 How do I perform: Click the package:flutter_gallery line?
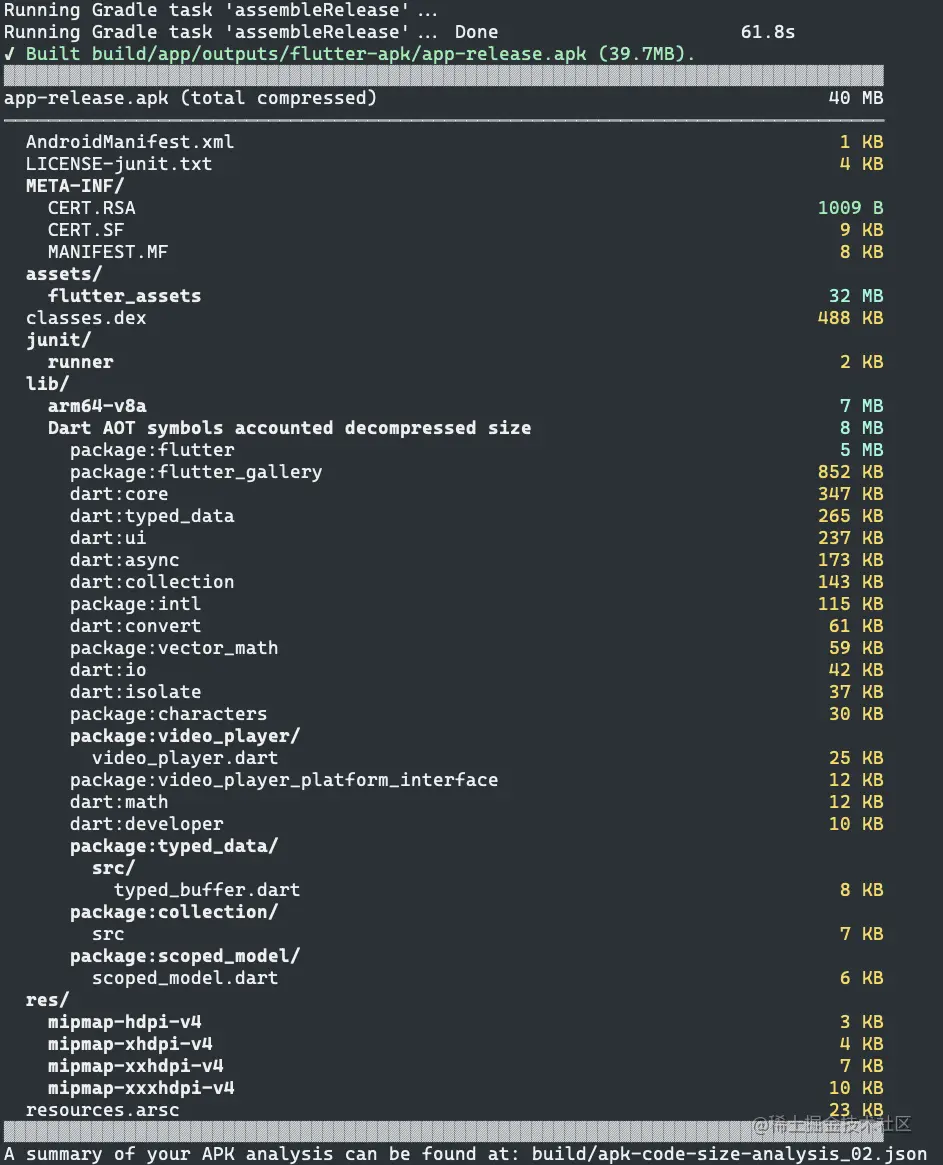pyautogui.click(x=476, y=472)
